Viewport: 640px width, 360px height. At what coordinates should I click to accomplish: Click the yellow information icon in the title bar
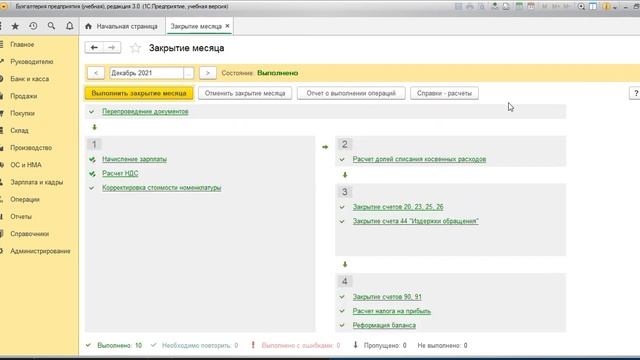606,7
